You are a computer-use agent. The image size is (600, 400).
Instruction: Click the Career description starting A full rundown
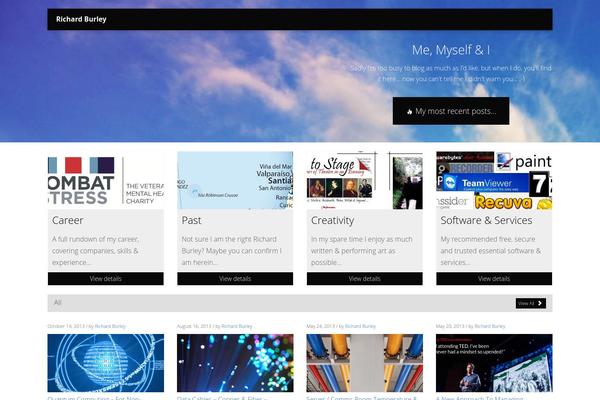pyautogui.click(x=96, y=251)
